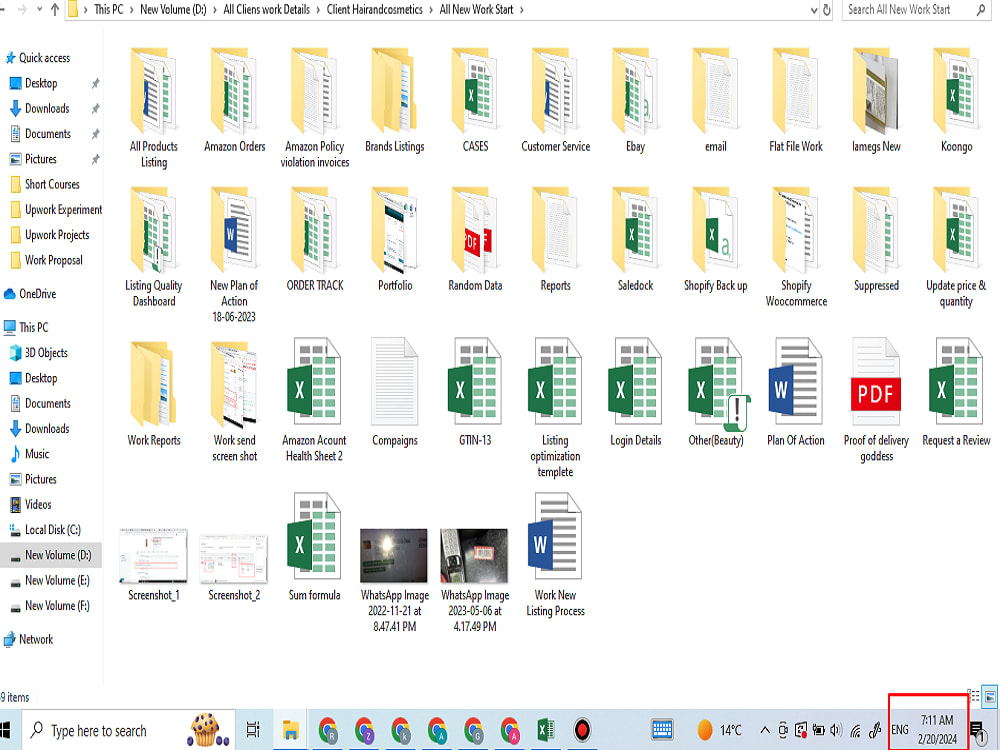This screenshot has height=750, width=1000.
Task: Select the Screenshot_2 image thumbnail
Action: pyautogui.click(x=234, y=558)
